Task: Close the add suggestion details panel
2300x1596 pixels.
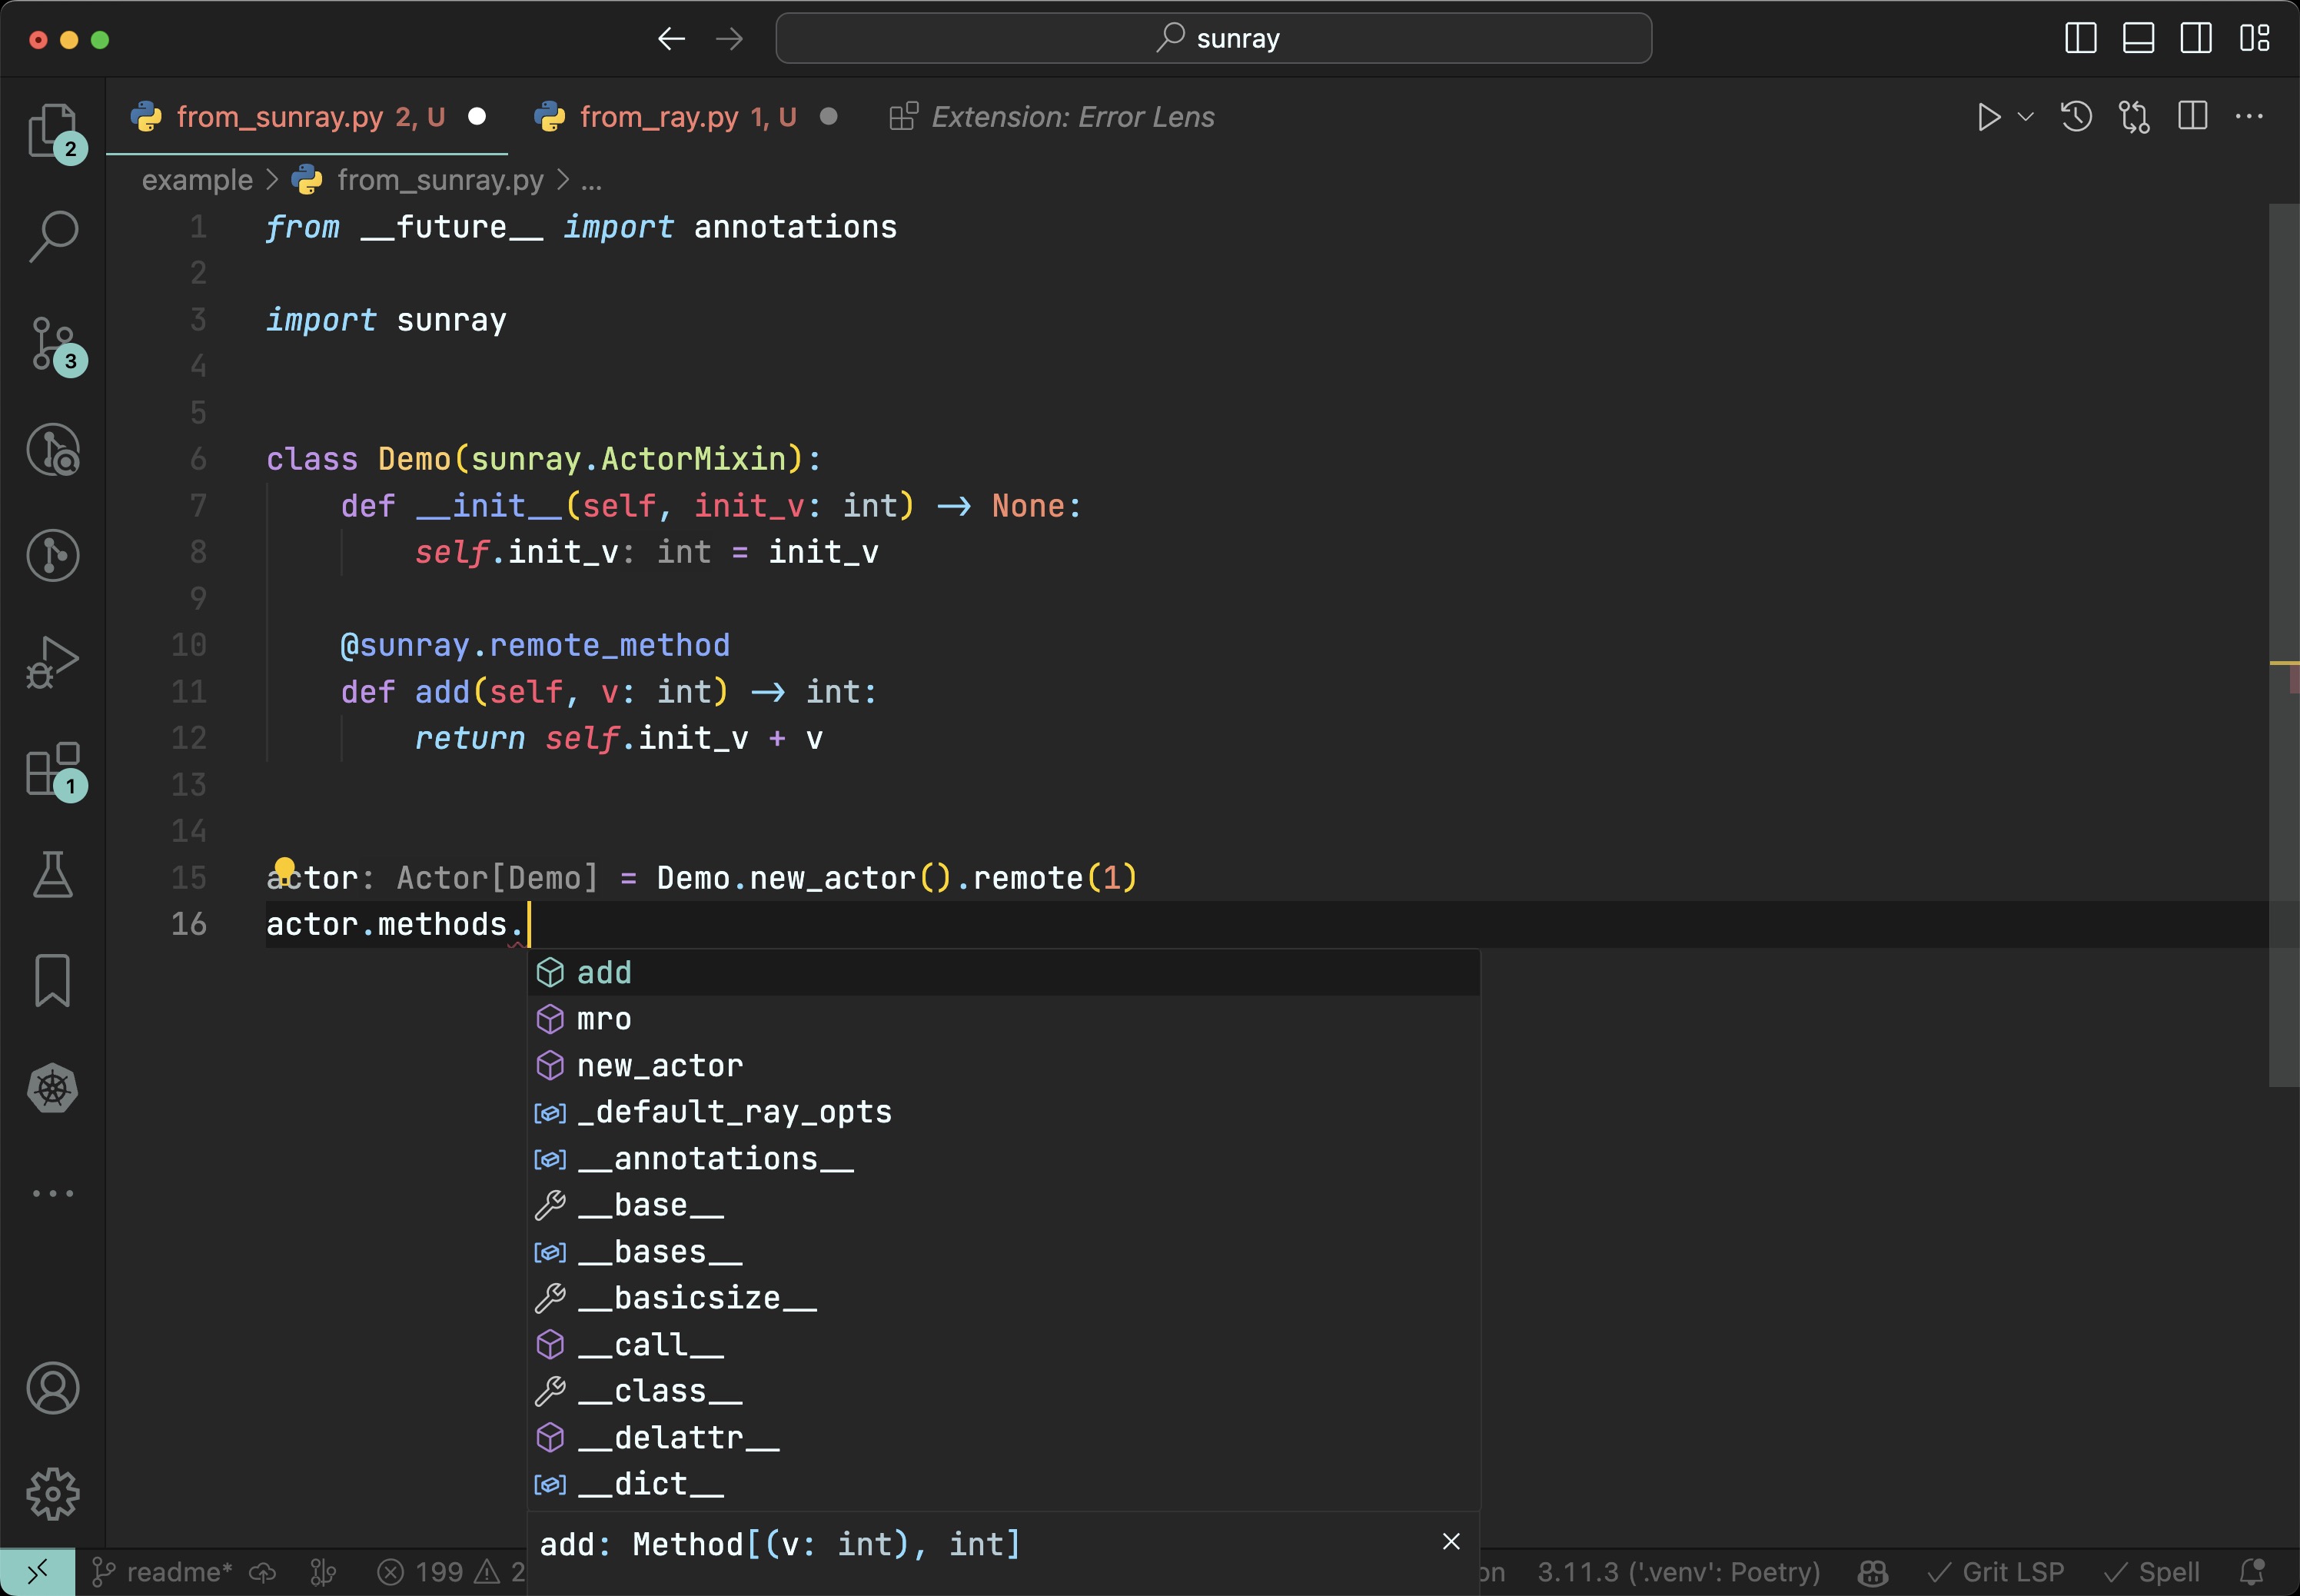Action: point(1451,1542)
